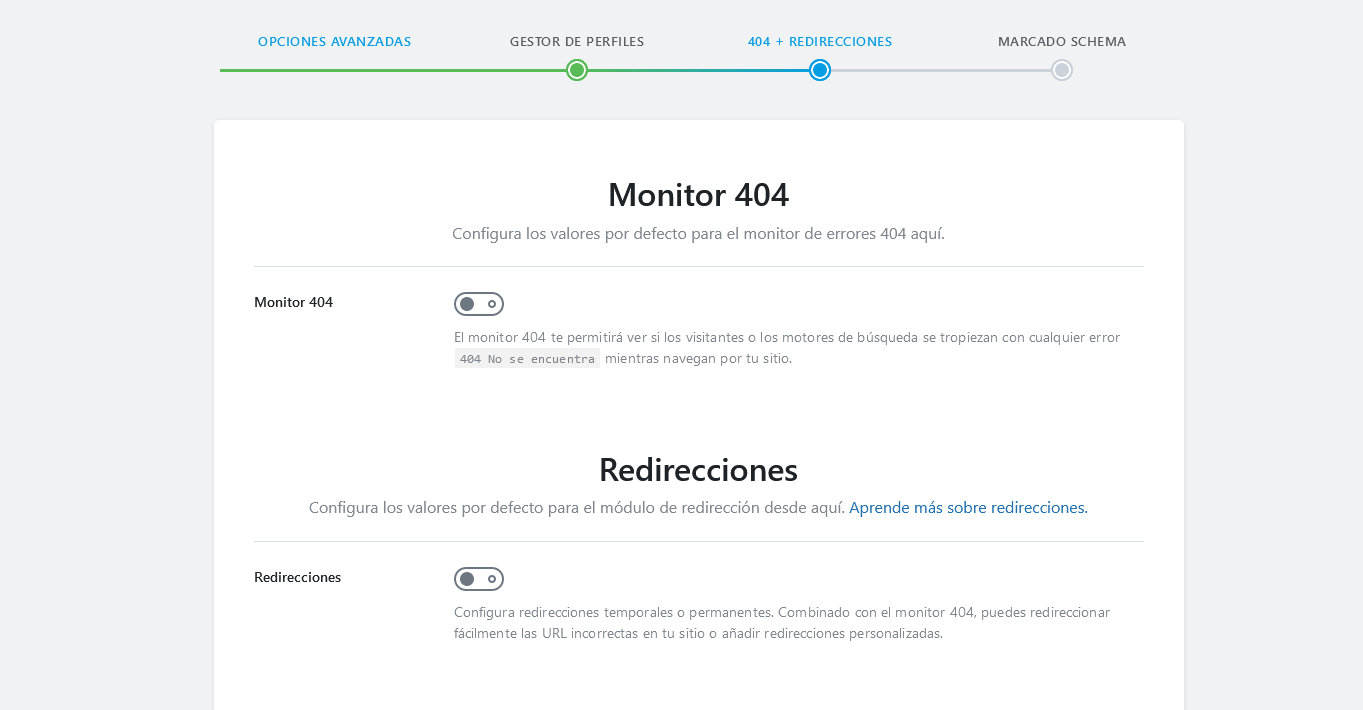Click the Redirecciones setting label
The image size is (1363, 710).
tap(297, 577)
